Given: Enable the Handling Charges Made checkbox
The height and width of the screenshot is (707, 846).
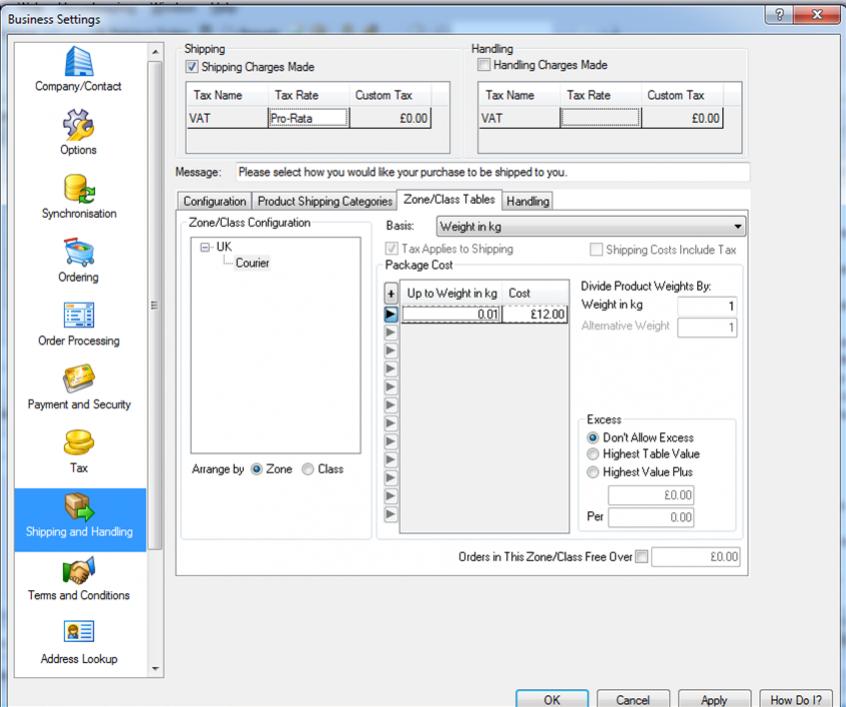Looking at the screenshot, I should [485, 65].
